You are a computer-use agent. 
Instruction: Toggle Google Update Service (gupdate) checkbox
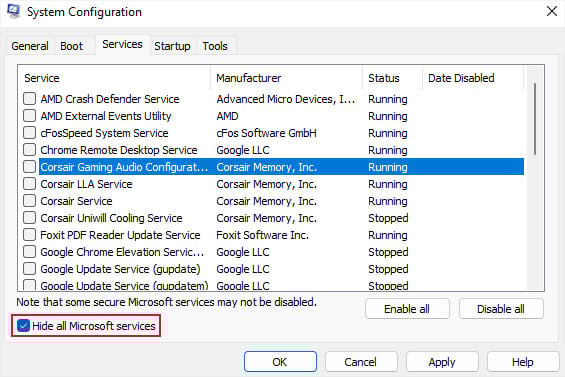click(x=30, y=269)
